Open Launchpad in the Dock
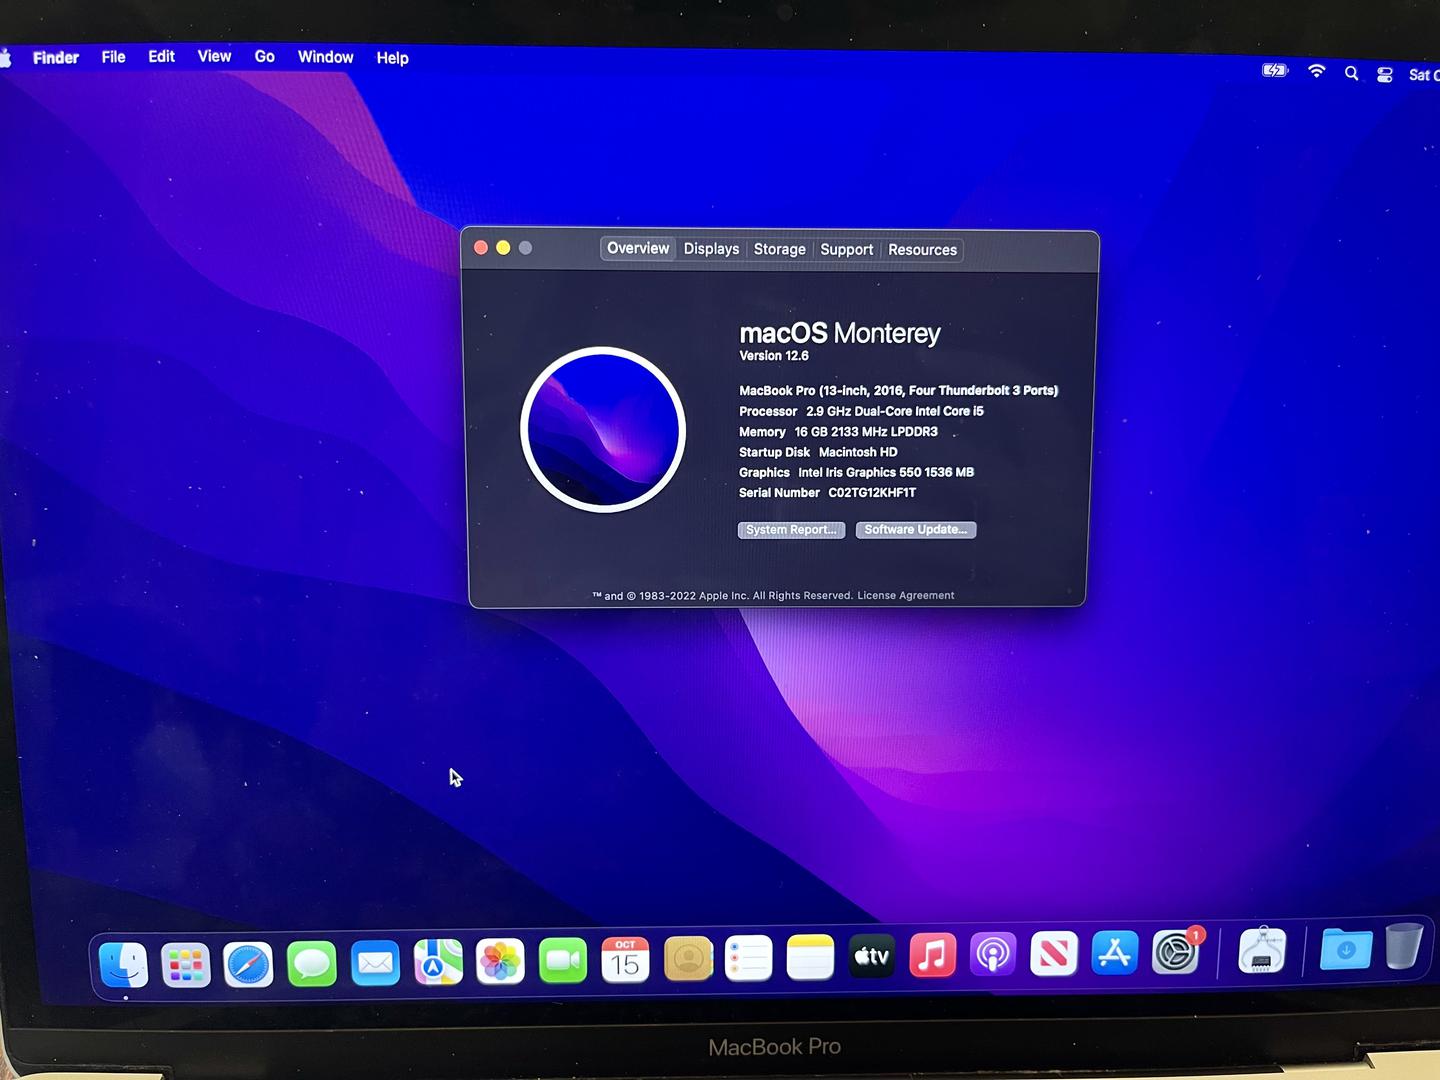The width and height of the screenshot is (1440, 1080). click(186, 965)
